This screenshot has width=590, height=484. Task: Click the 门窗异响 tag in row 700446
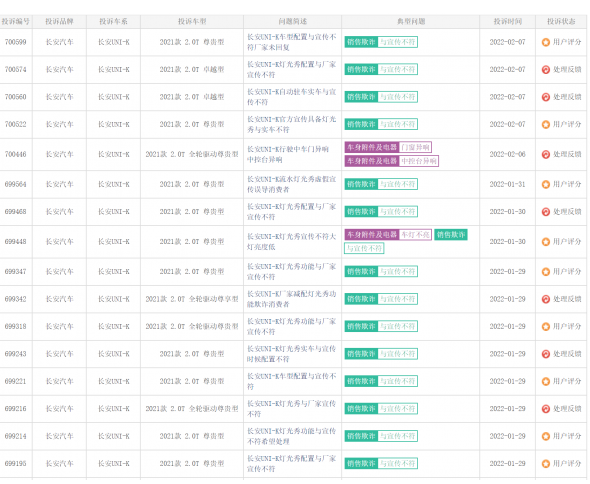click(415, 147)
